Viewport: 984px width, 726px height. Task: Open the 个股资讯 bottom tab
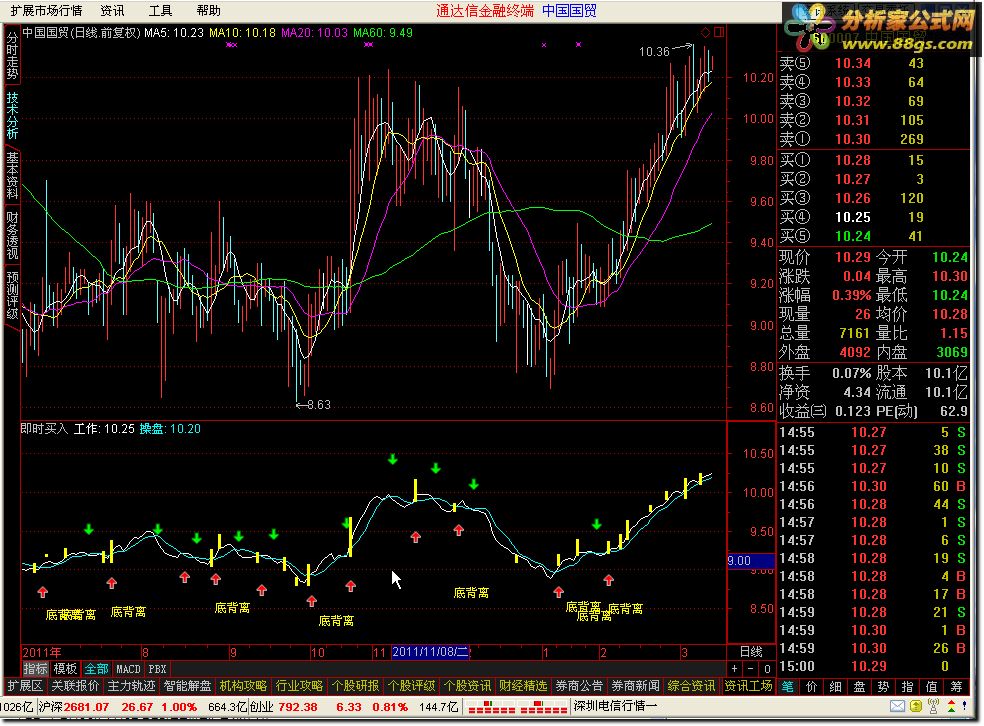[x=467, y=686]
